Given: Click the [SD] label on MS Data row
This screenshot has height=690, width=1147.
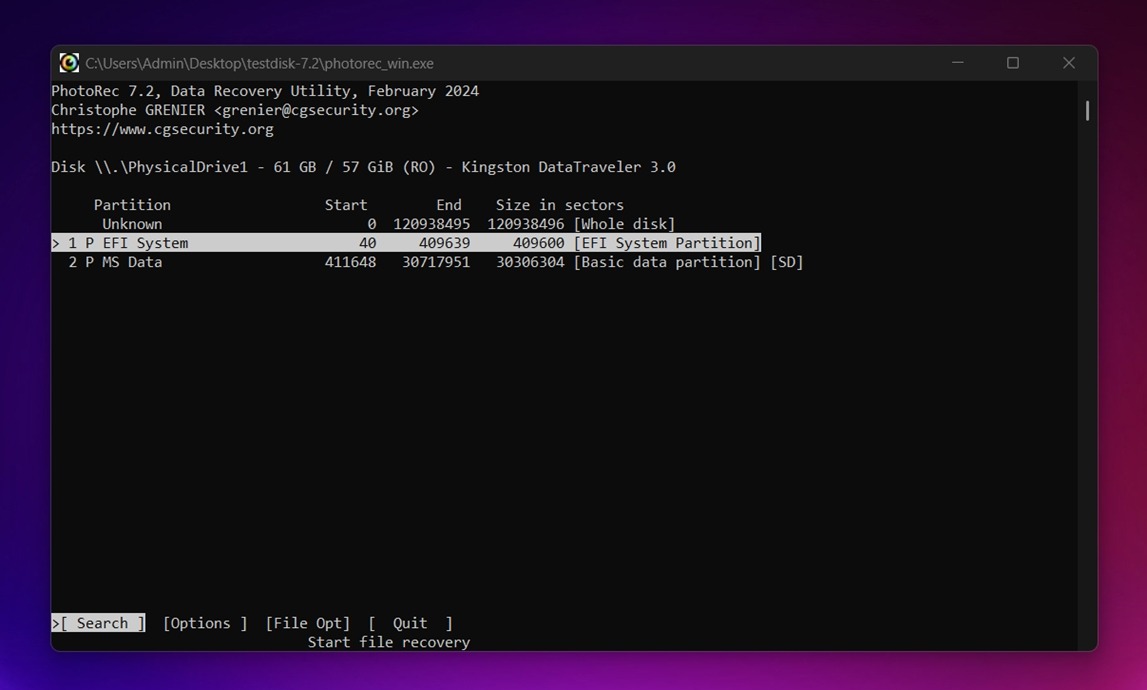Looking at the screenshot, I should coord(787,262).
